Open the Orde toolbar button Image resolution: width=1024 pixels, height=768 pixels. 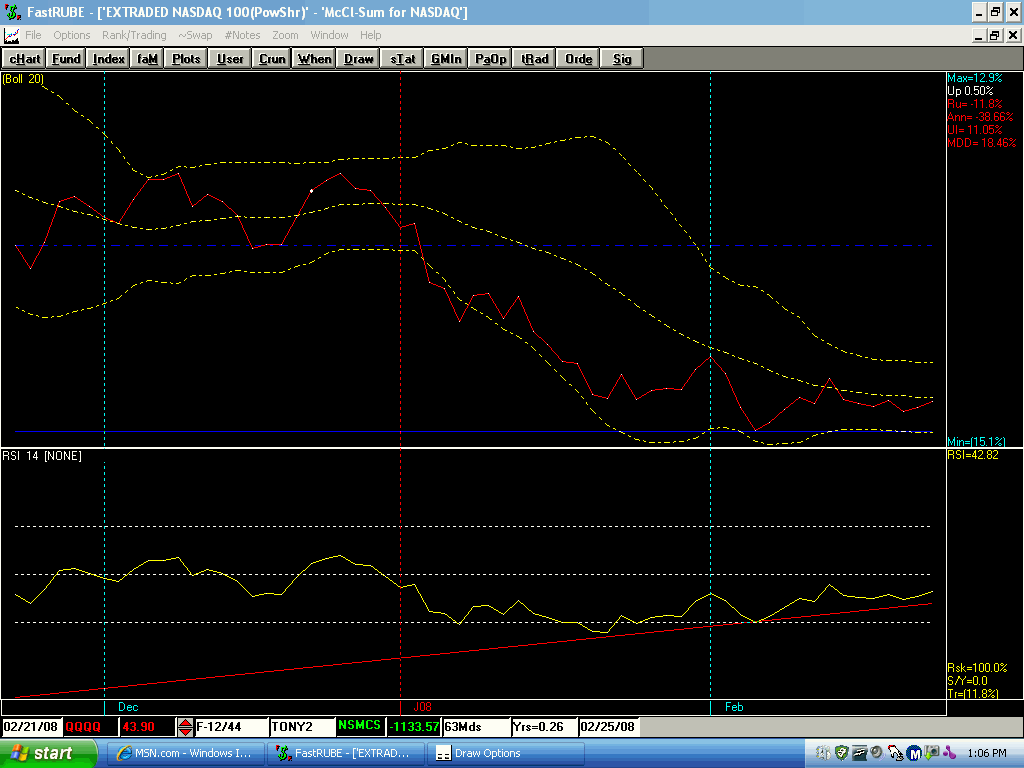(x=578, y=59)
